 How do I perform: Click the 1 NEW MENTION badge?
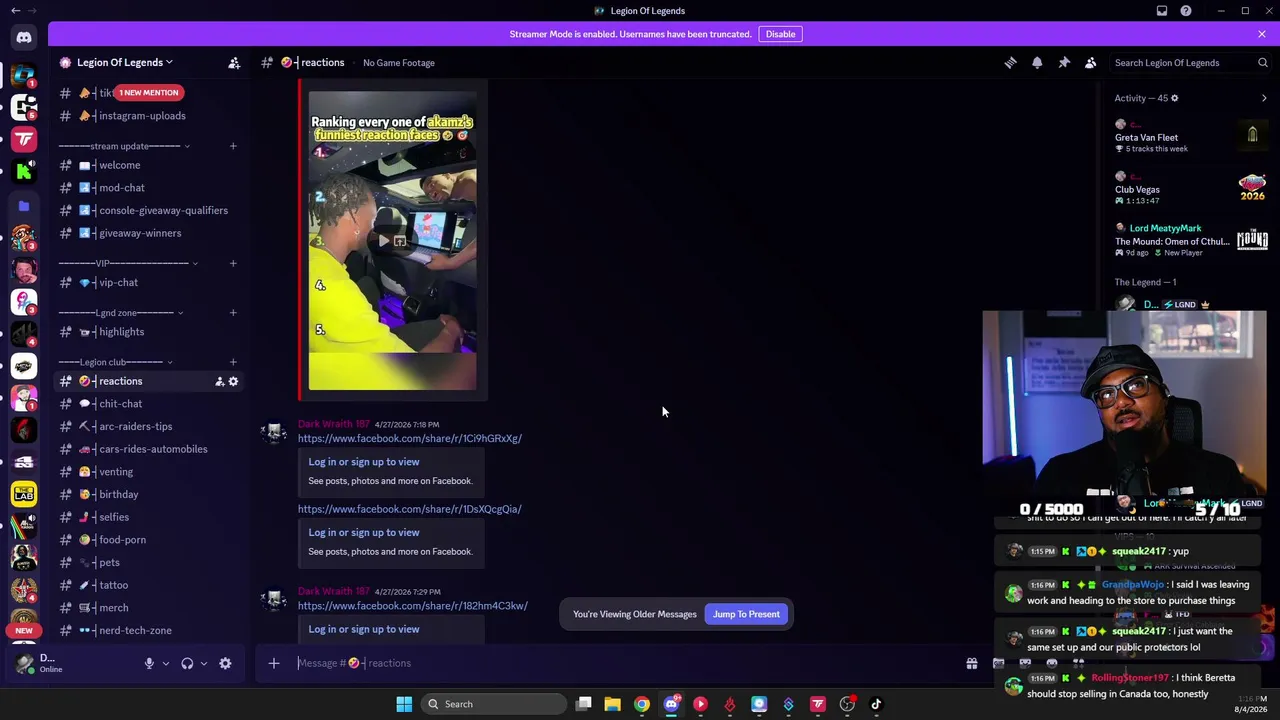click(149, 93)
